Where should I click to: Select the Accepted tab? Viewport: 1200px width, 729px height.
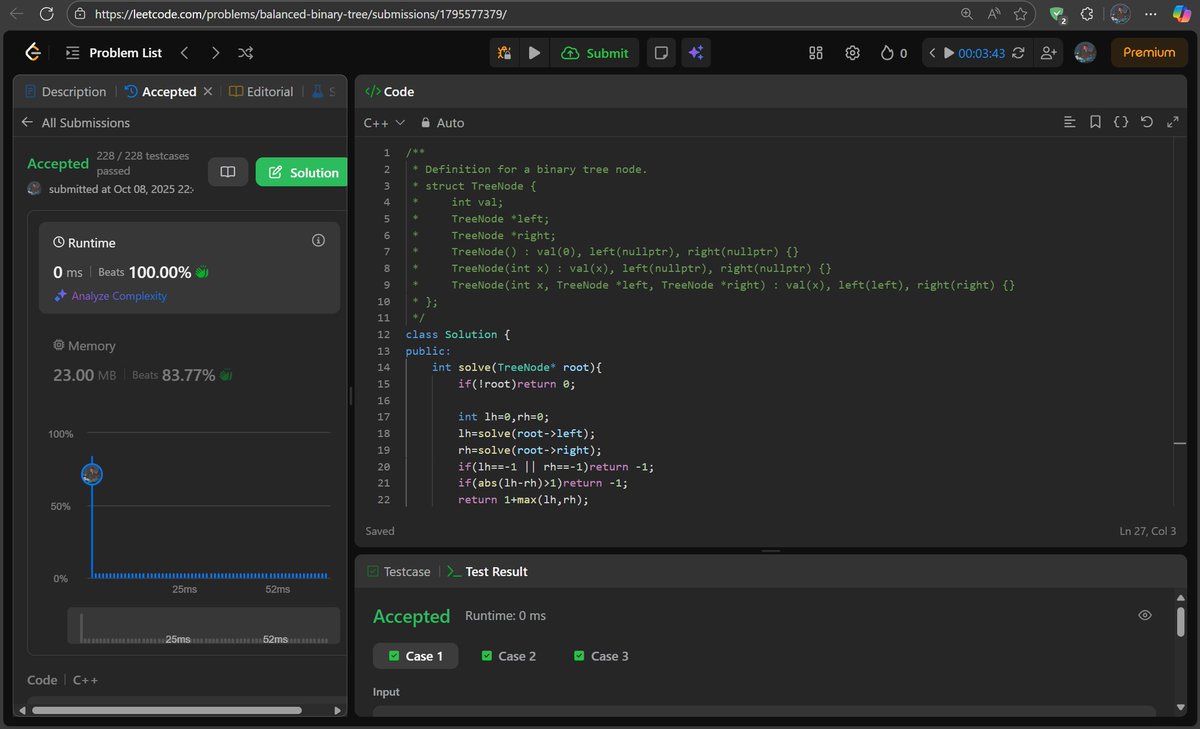[160, 91]
